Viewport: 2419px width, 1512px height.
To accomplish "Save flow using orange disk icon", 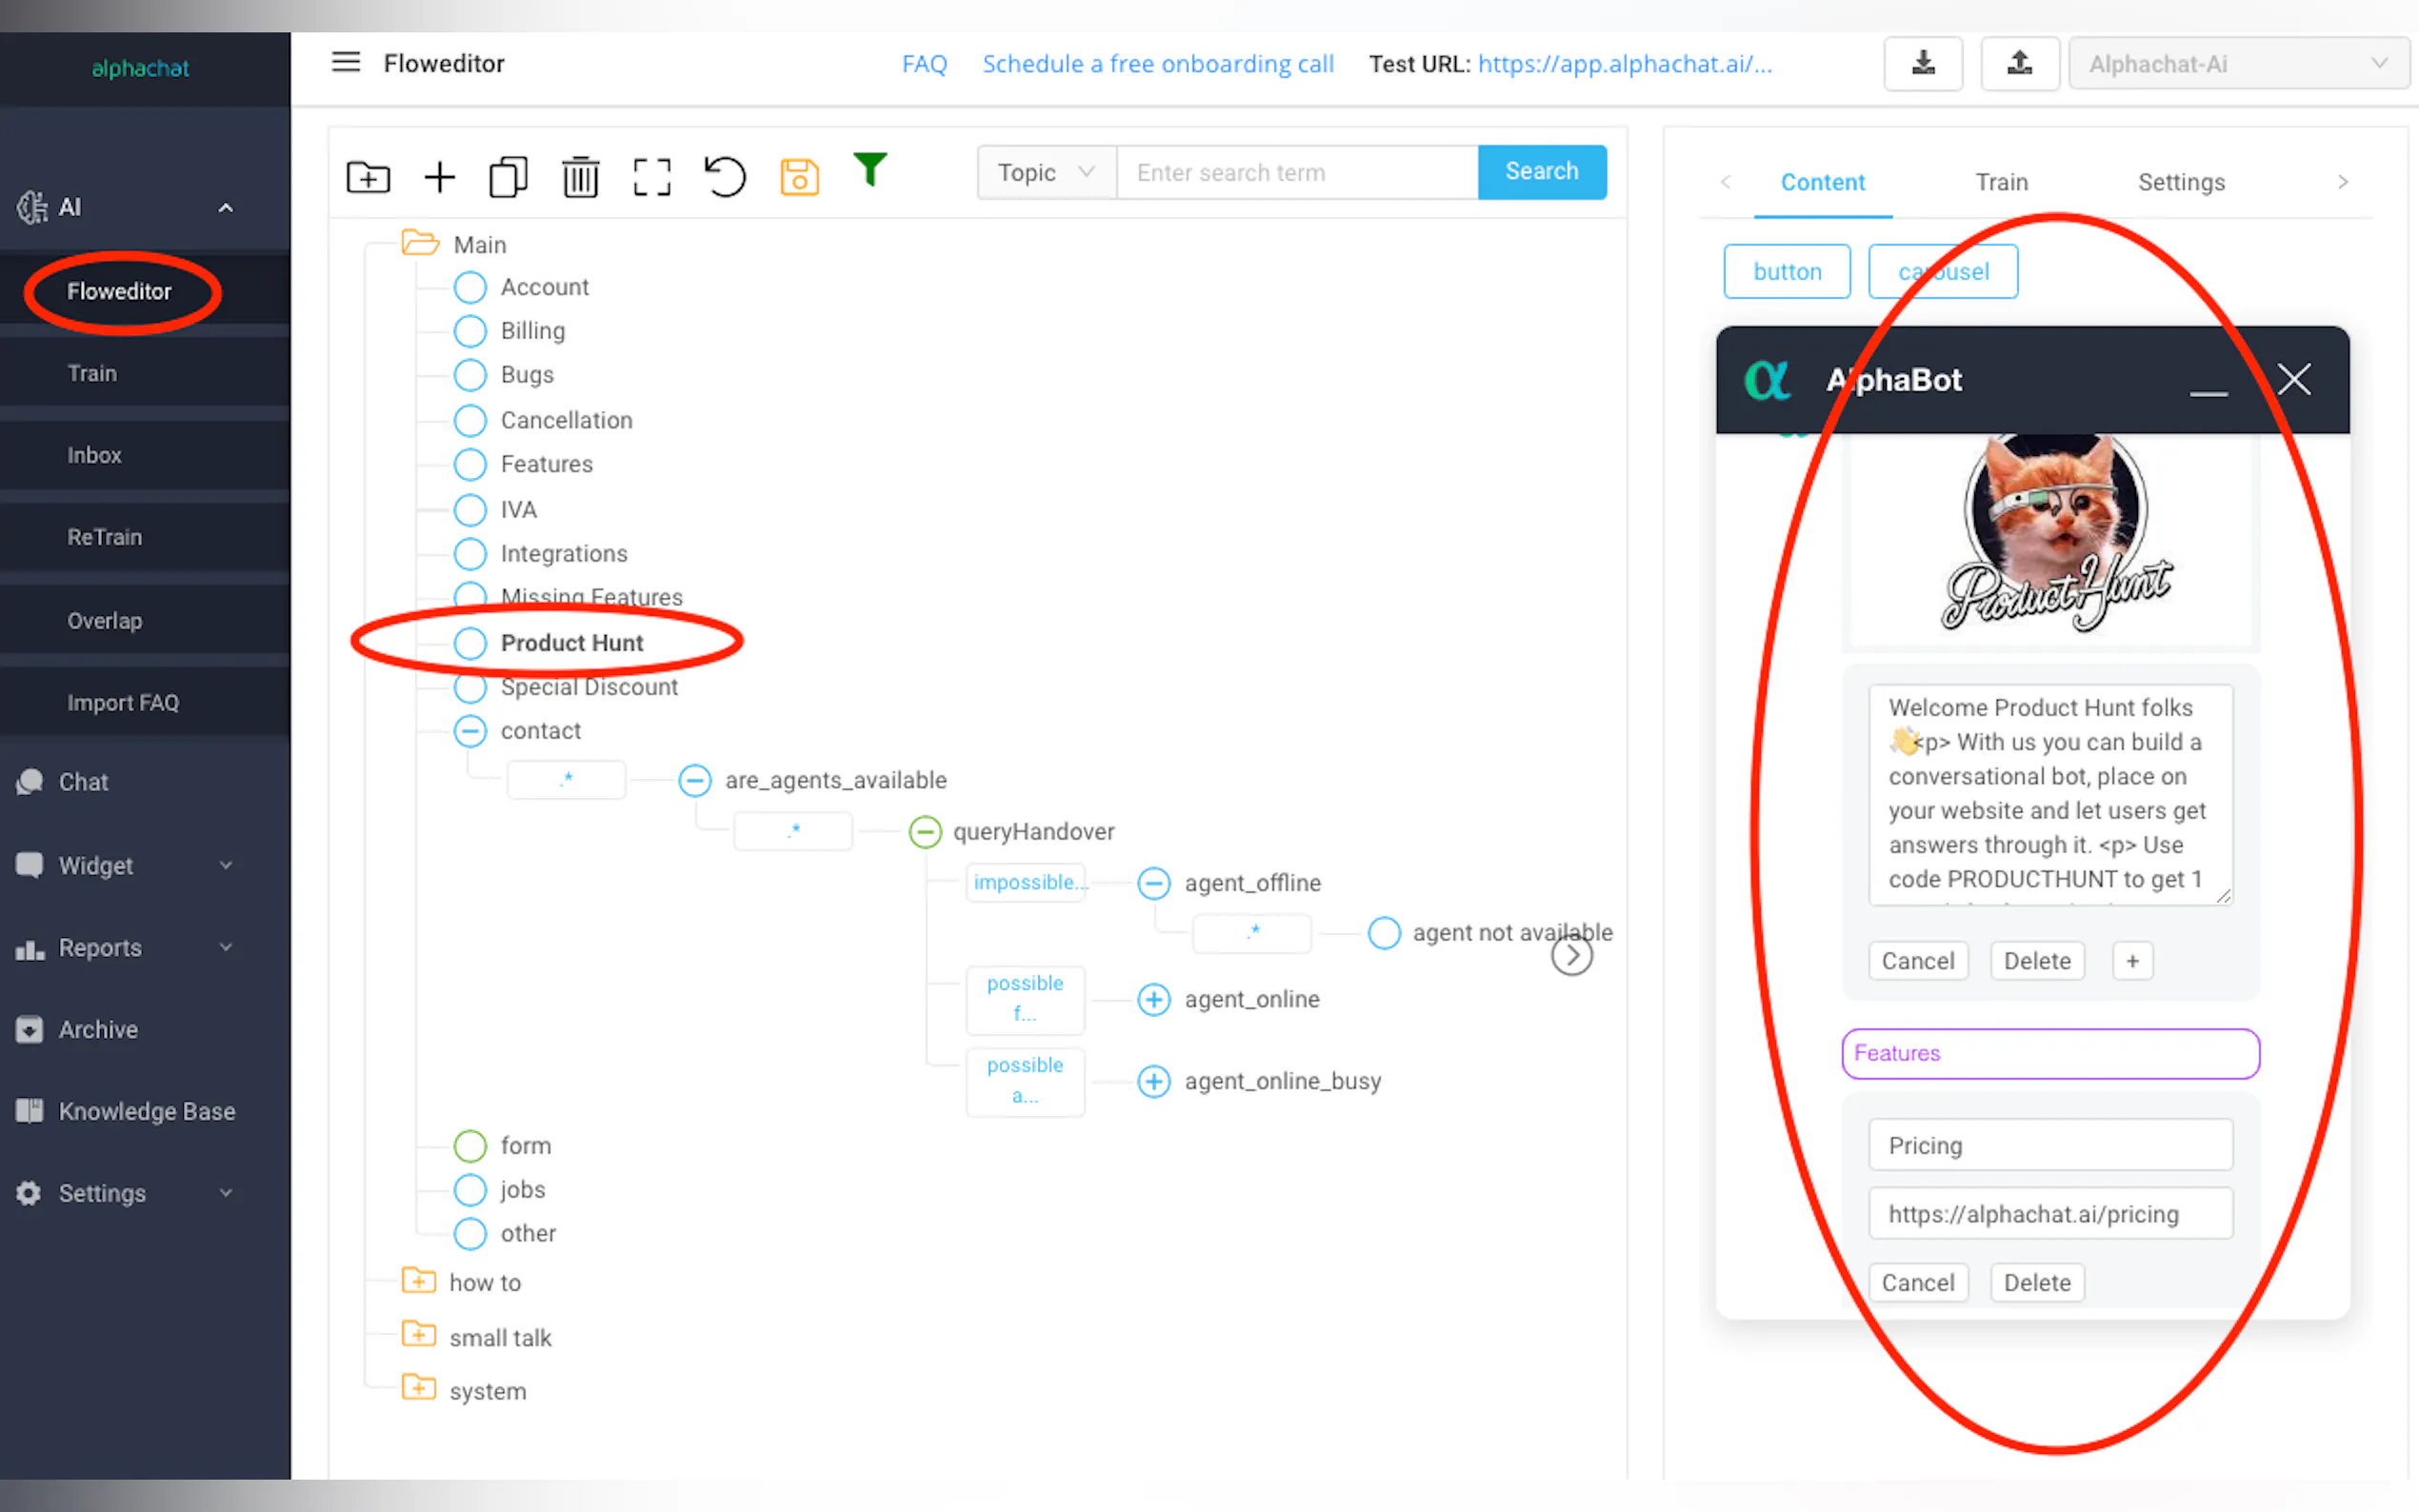I will 799,177.
